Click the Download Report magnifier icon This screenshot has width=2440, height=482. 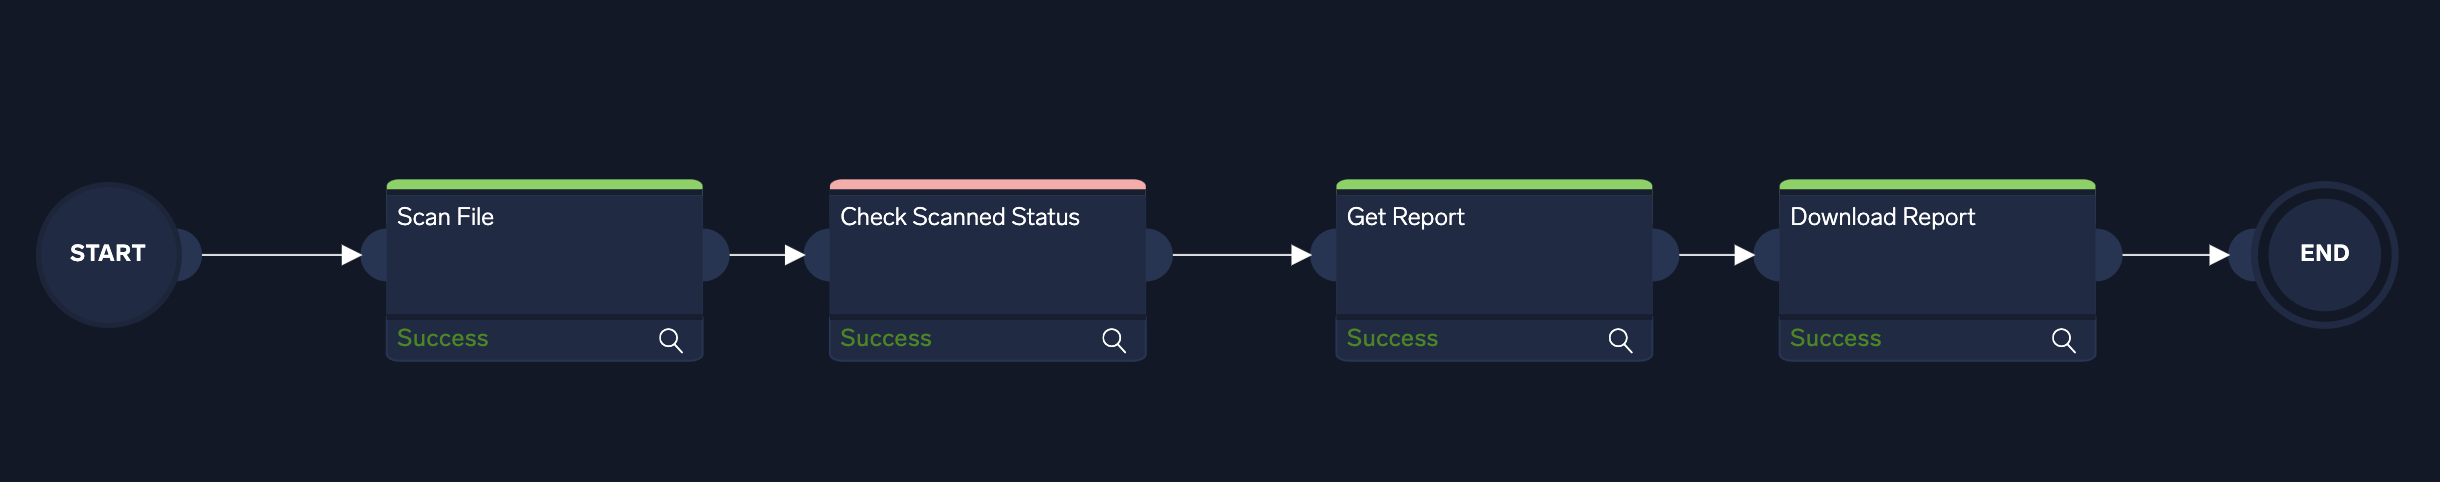coord(2063,340)
